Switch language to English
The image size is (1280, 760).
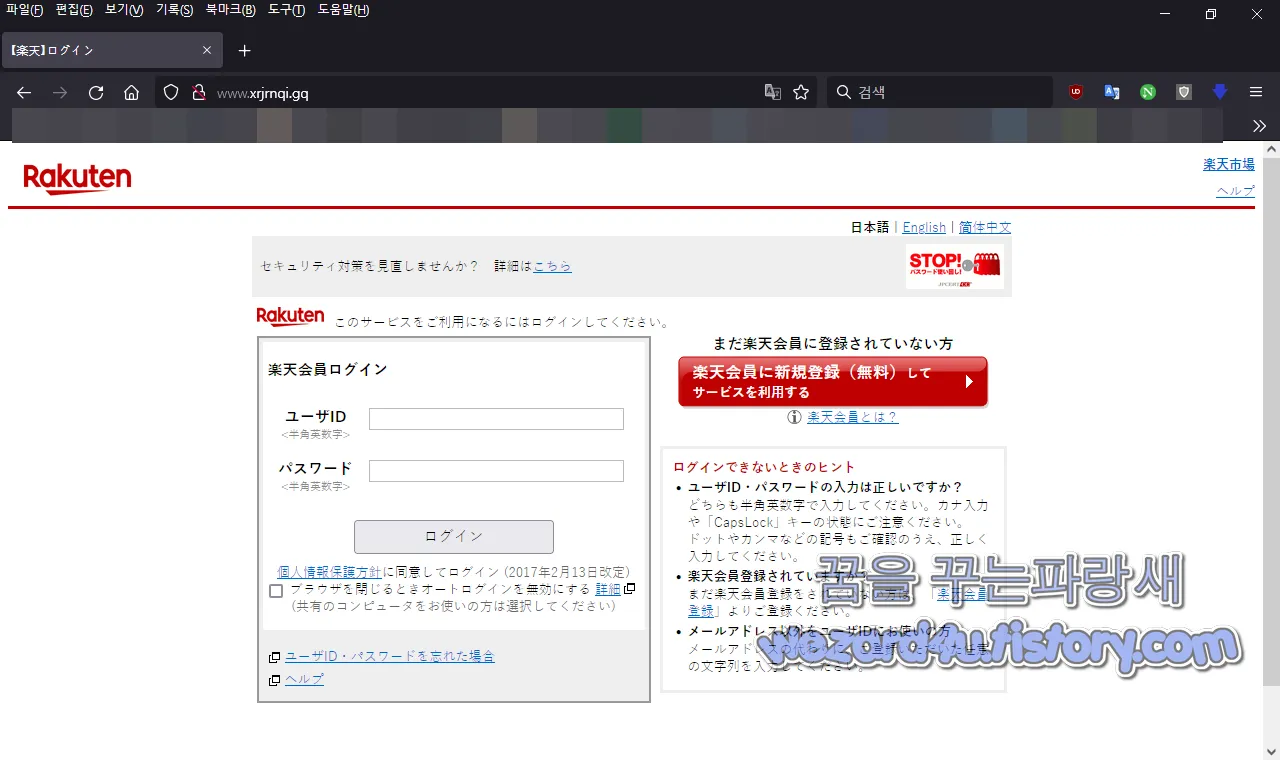[x=924, y=228]
